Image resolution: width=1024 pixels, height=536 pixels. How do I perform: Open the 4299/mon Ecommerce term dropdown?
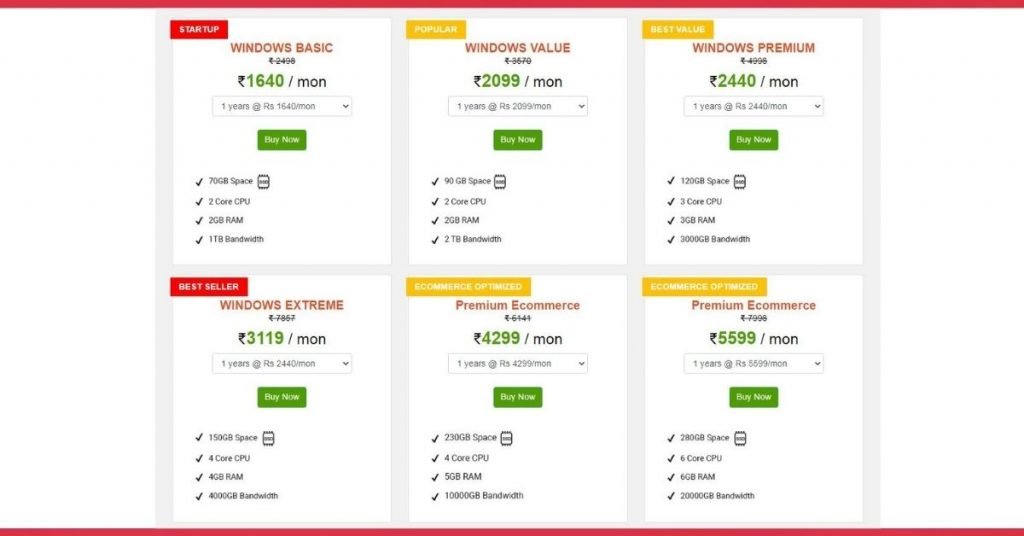coord(518,364)
